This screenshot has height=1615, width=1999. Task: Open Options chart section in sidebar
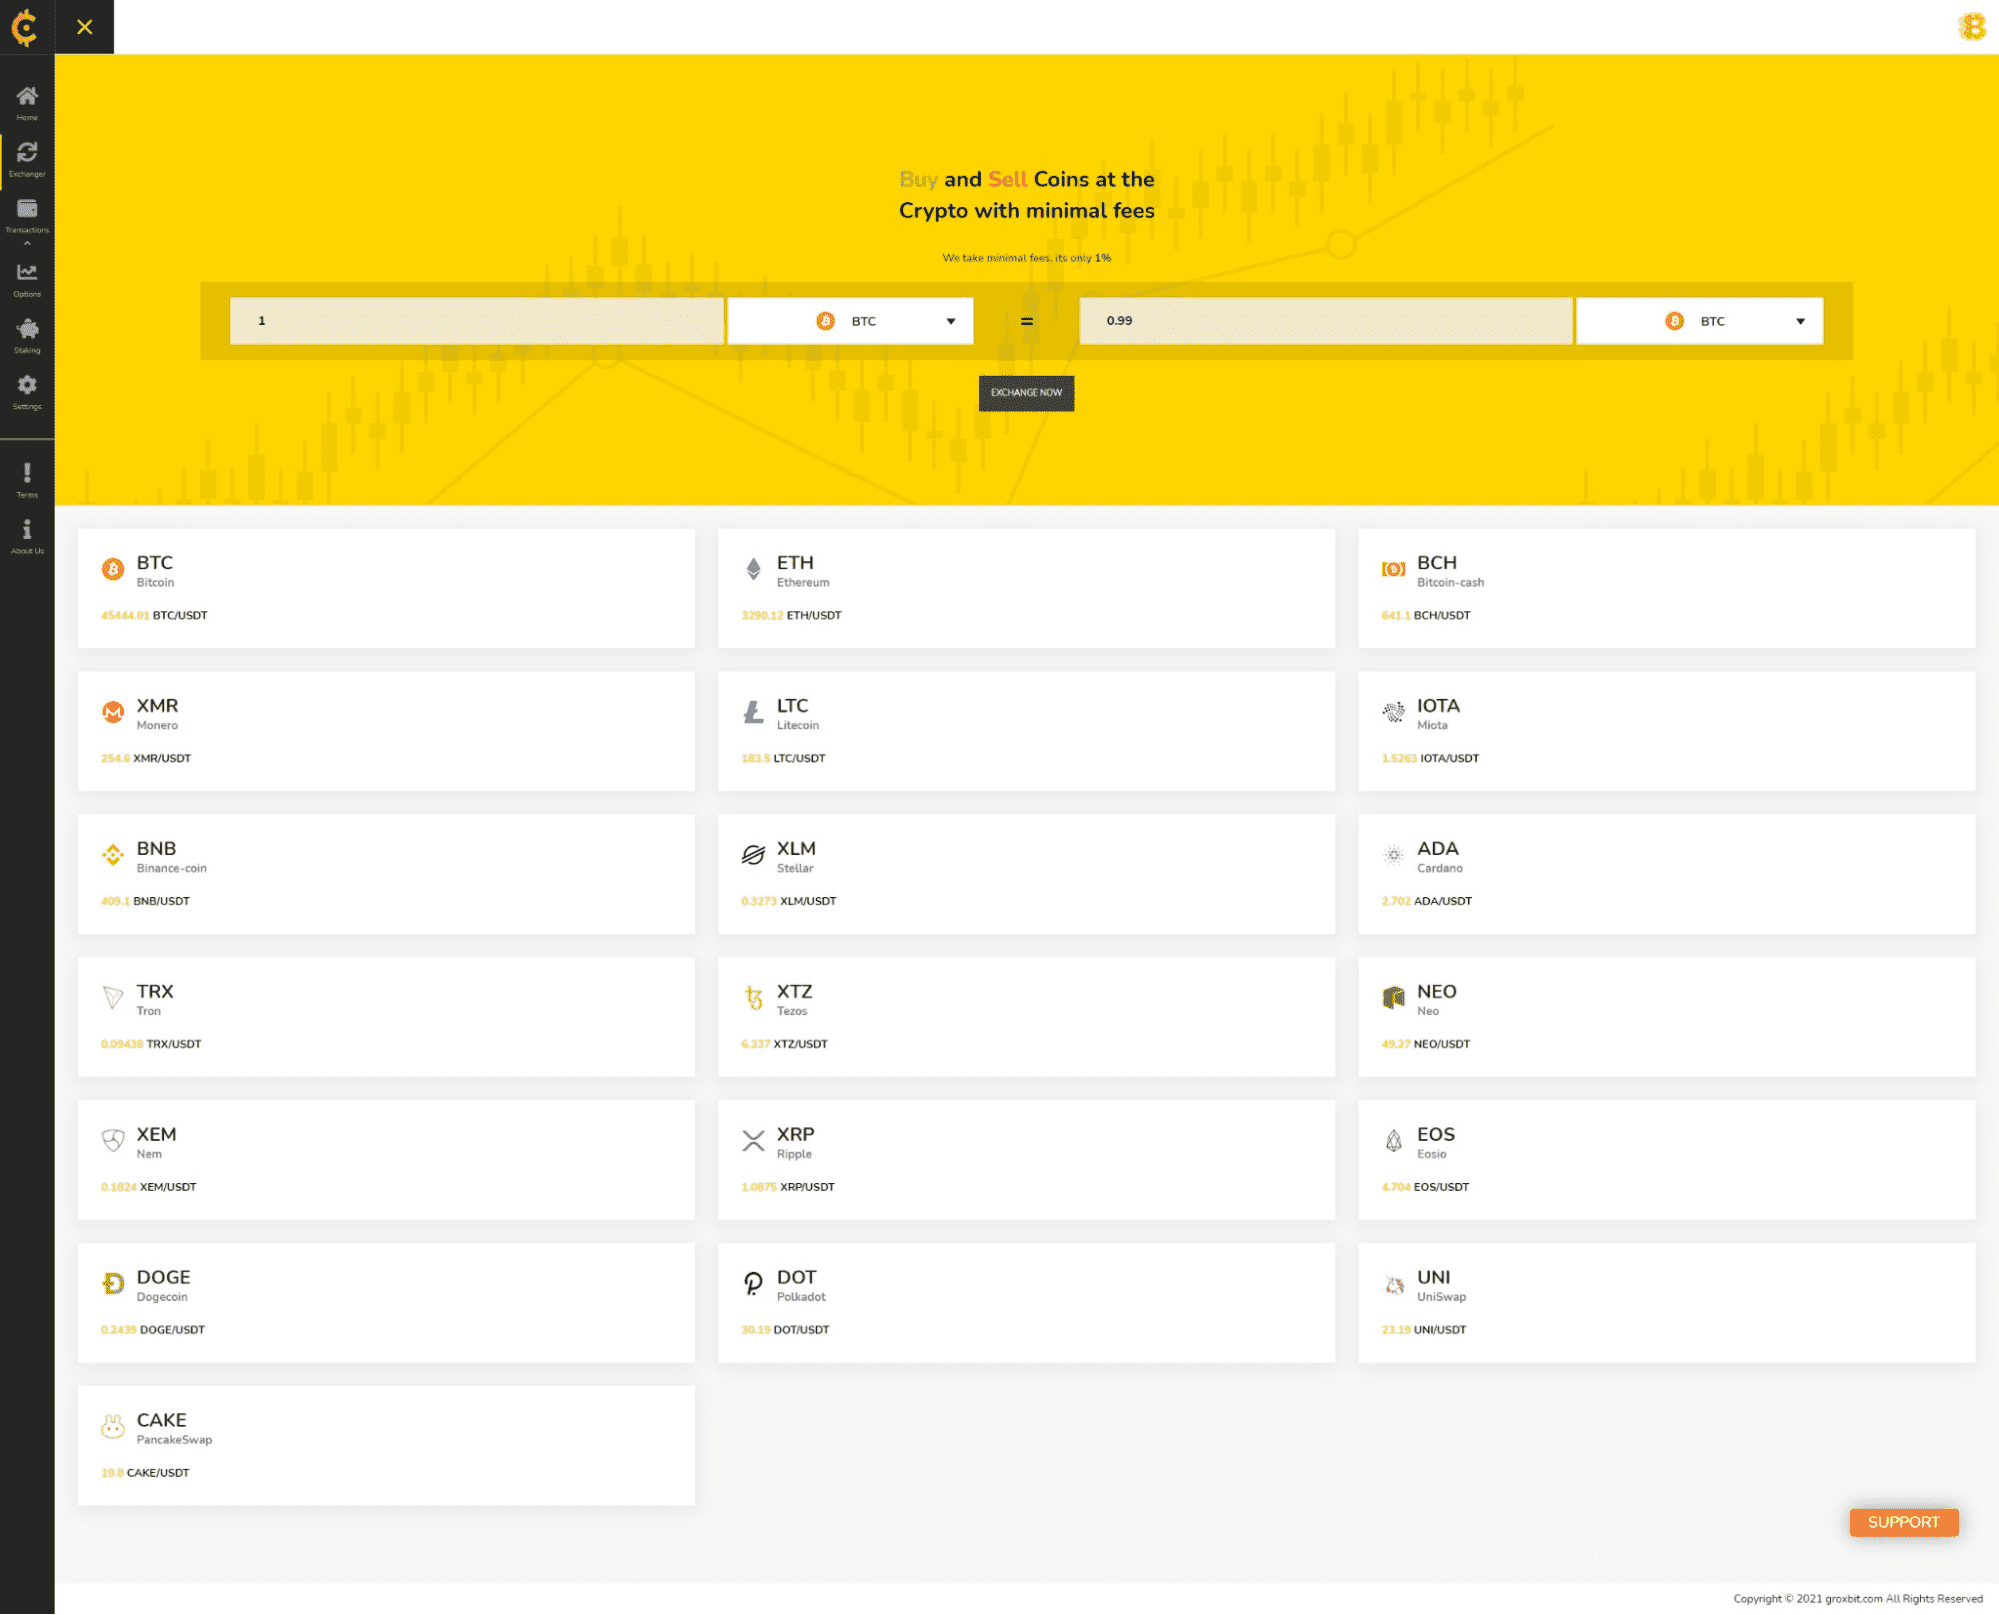pos(27,279)
